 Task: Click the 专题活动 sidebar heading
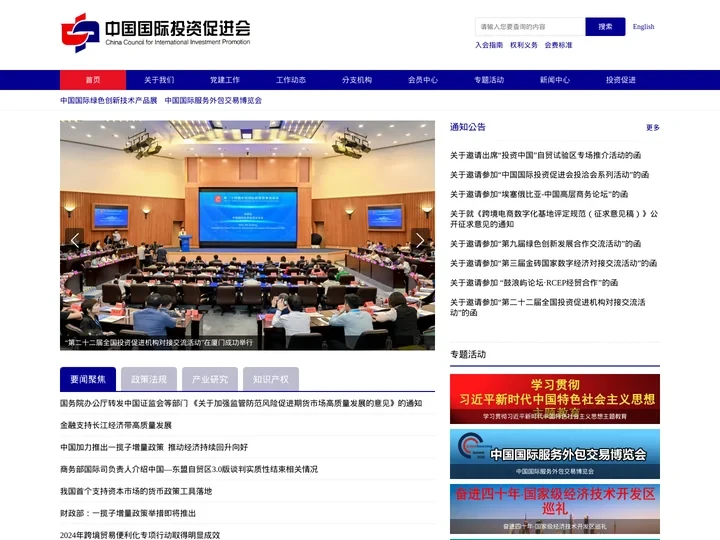tap(467, 354)
